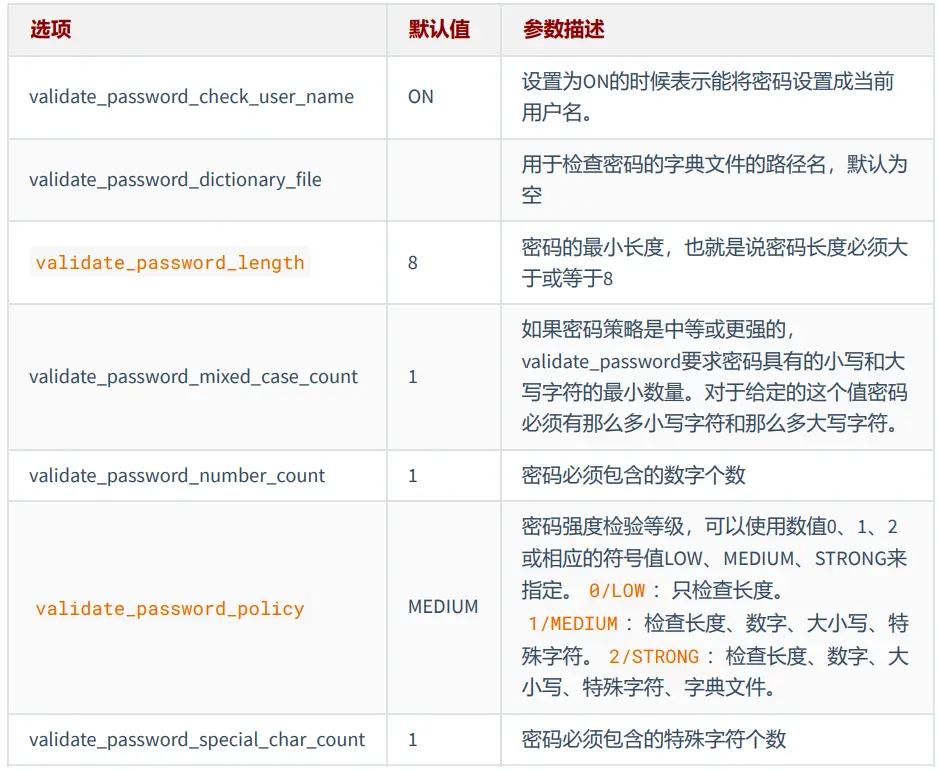This screenshot has width=940, height=772.
Task: Select validate_password_special_char_count option cell
Action: click(x=197, y=740)
